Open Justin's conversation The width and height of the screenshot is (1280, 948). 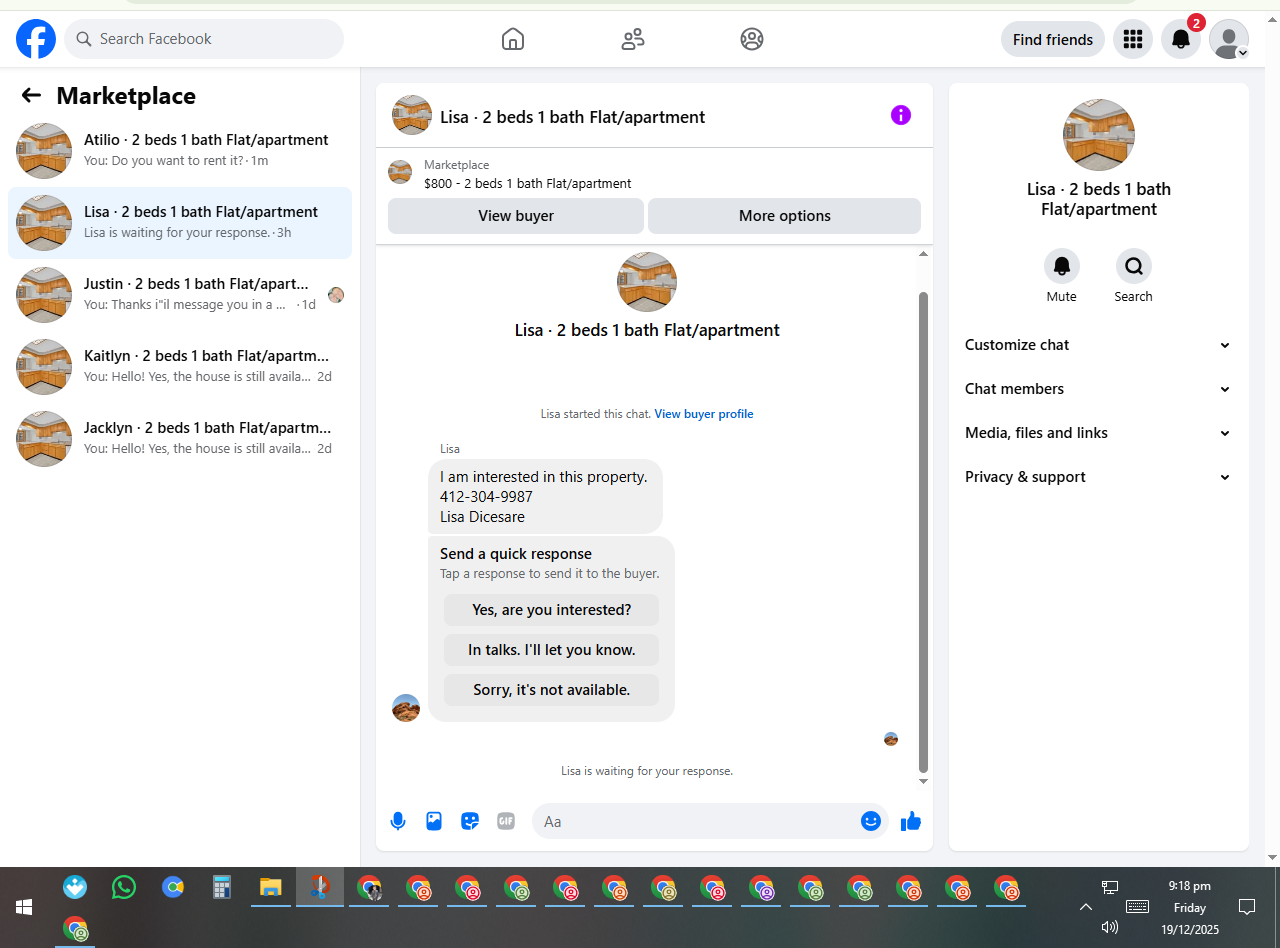tap(180, 295)
